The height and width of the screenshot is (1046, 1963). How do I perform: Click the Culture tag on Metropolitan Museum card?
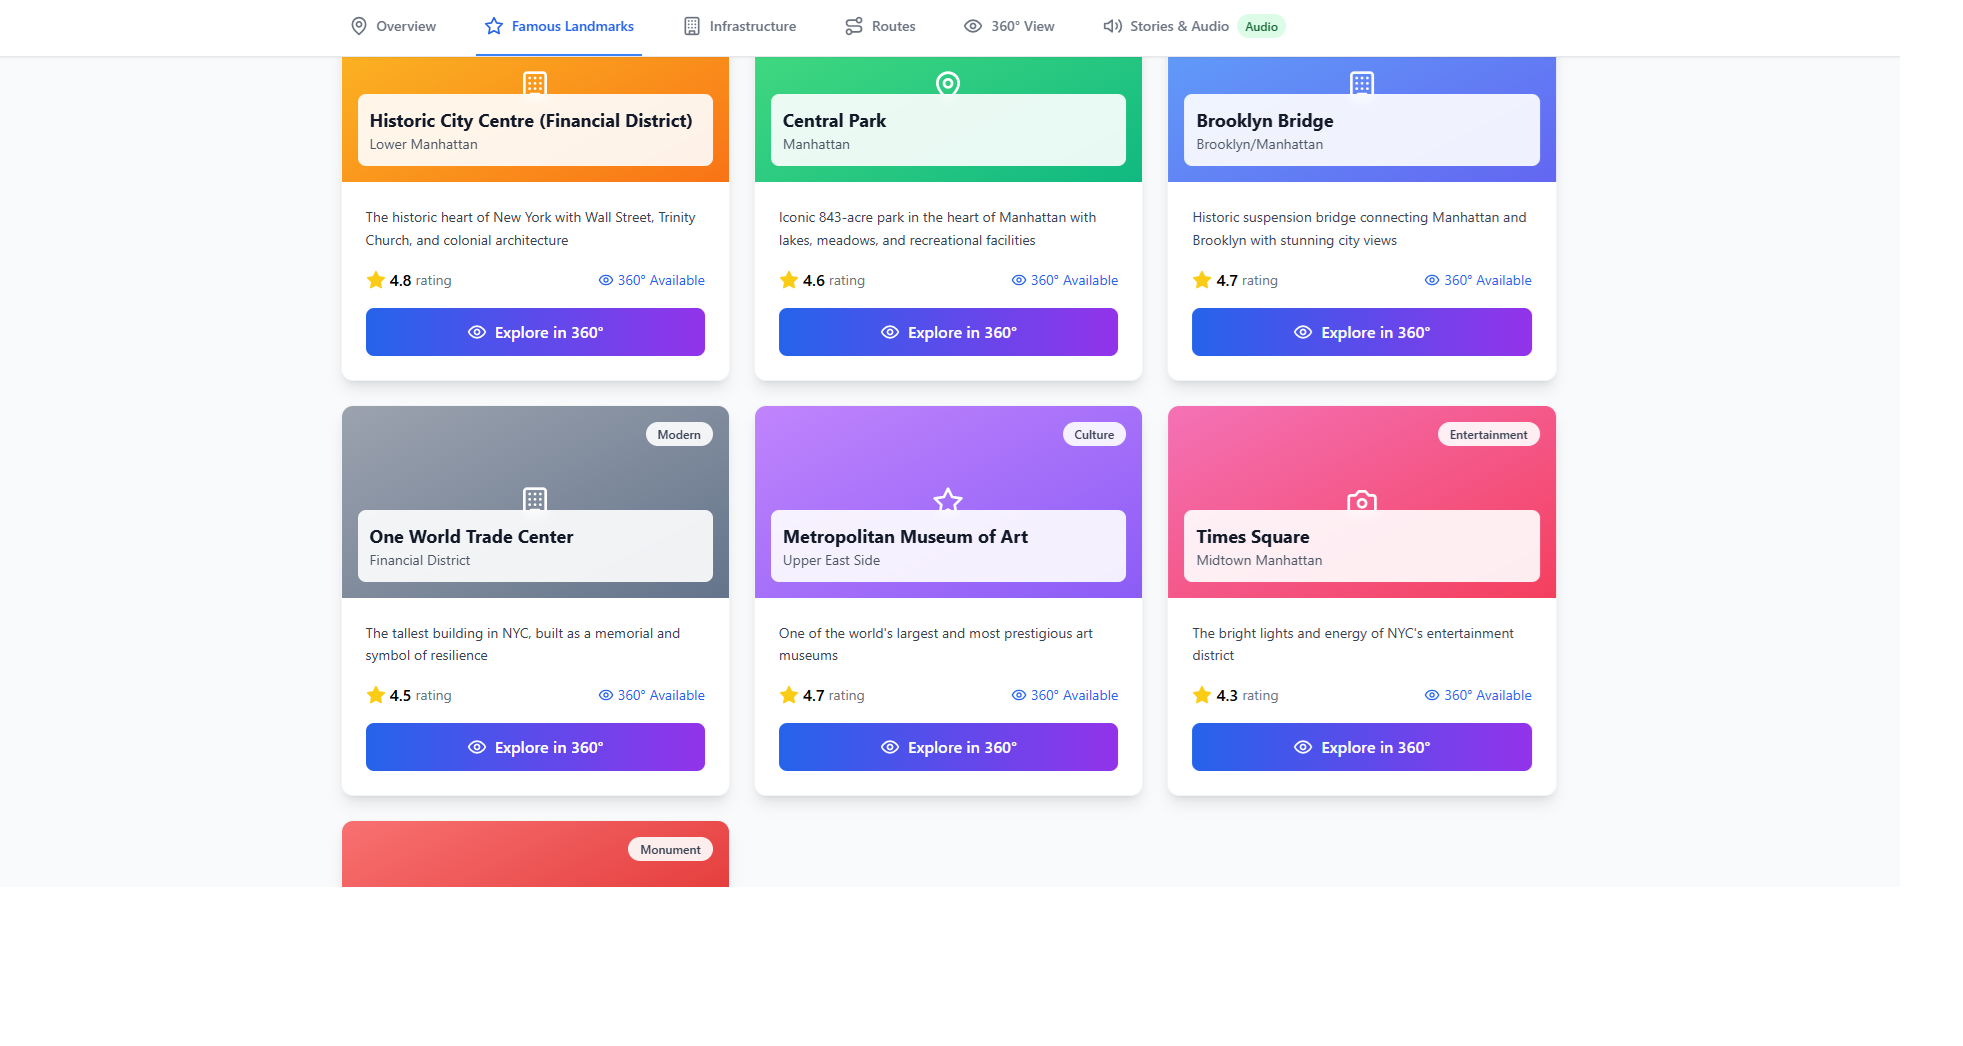click(1094, 434)
